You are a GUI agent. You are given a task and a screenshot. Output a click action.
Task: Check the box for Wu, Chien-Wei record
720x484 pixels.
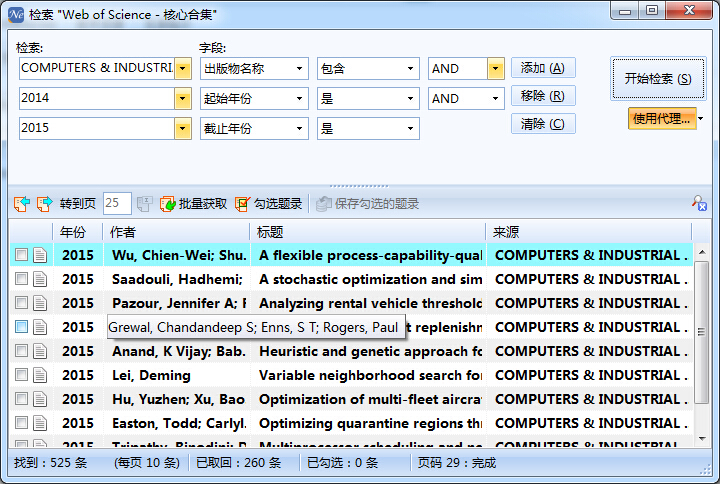click(21, 254)
